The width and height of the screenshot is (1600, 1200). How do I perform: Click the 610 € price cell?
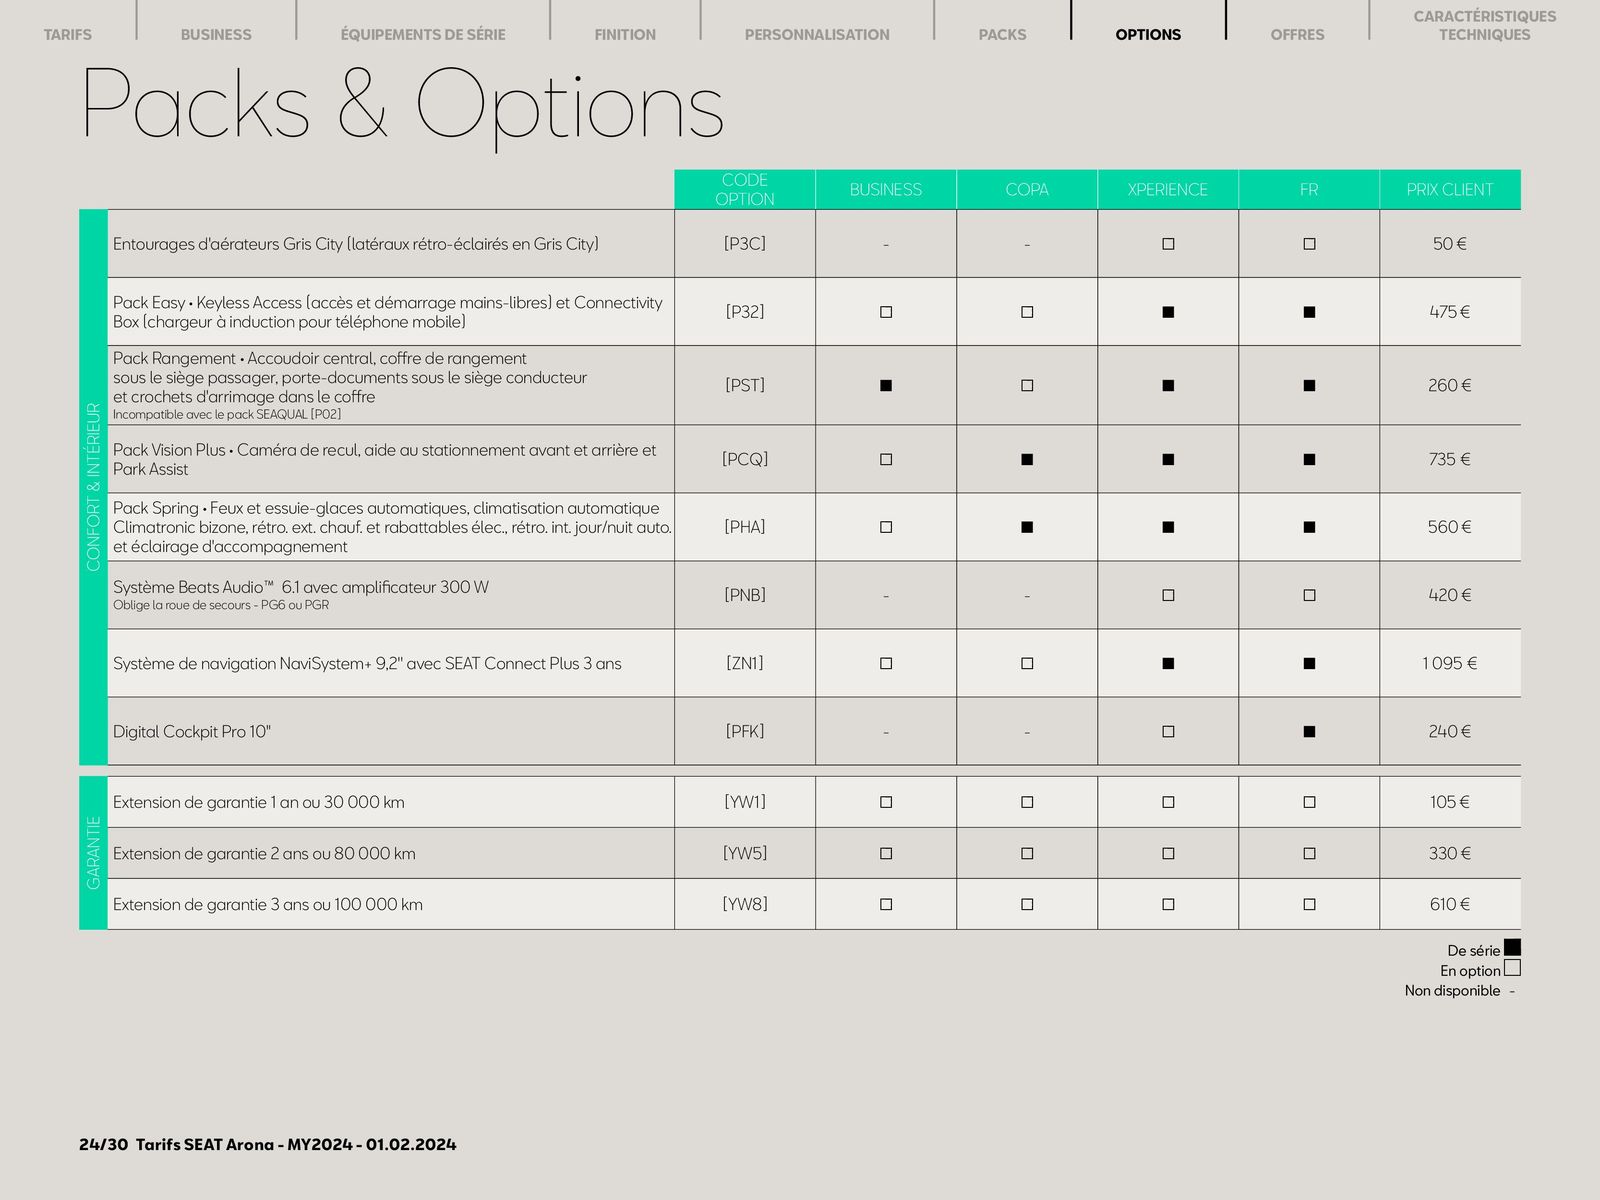[1450, 904]
